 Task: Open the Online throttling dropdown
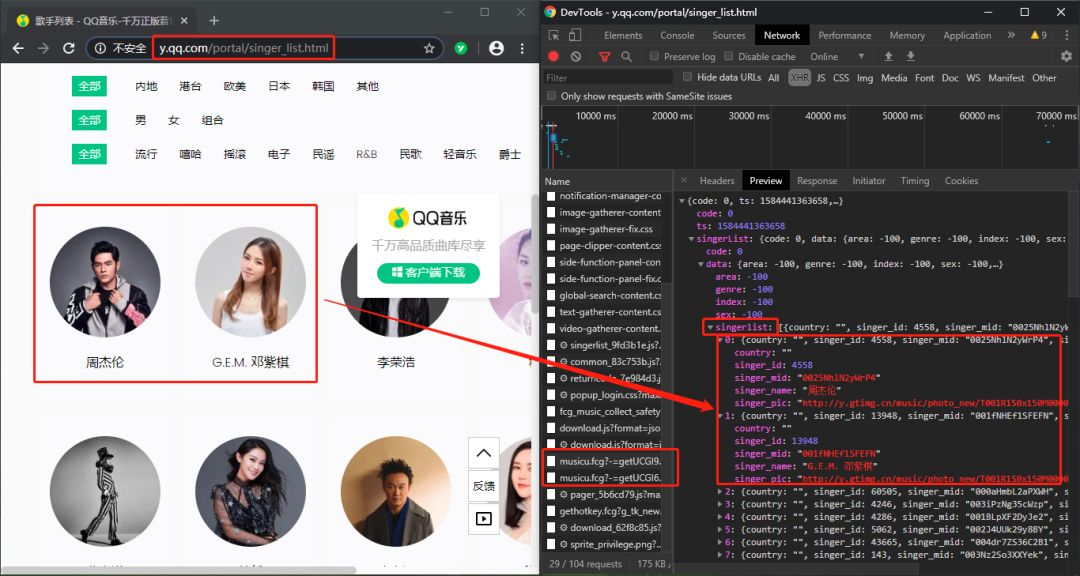tap(837, 56)
